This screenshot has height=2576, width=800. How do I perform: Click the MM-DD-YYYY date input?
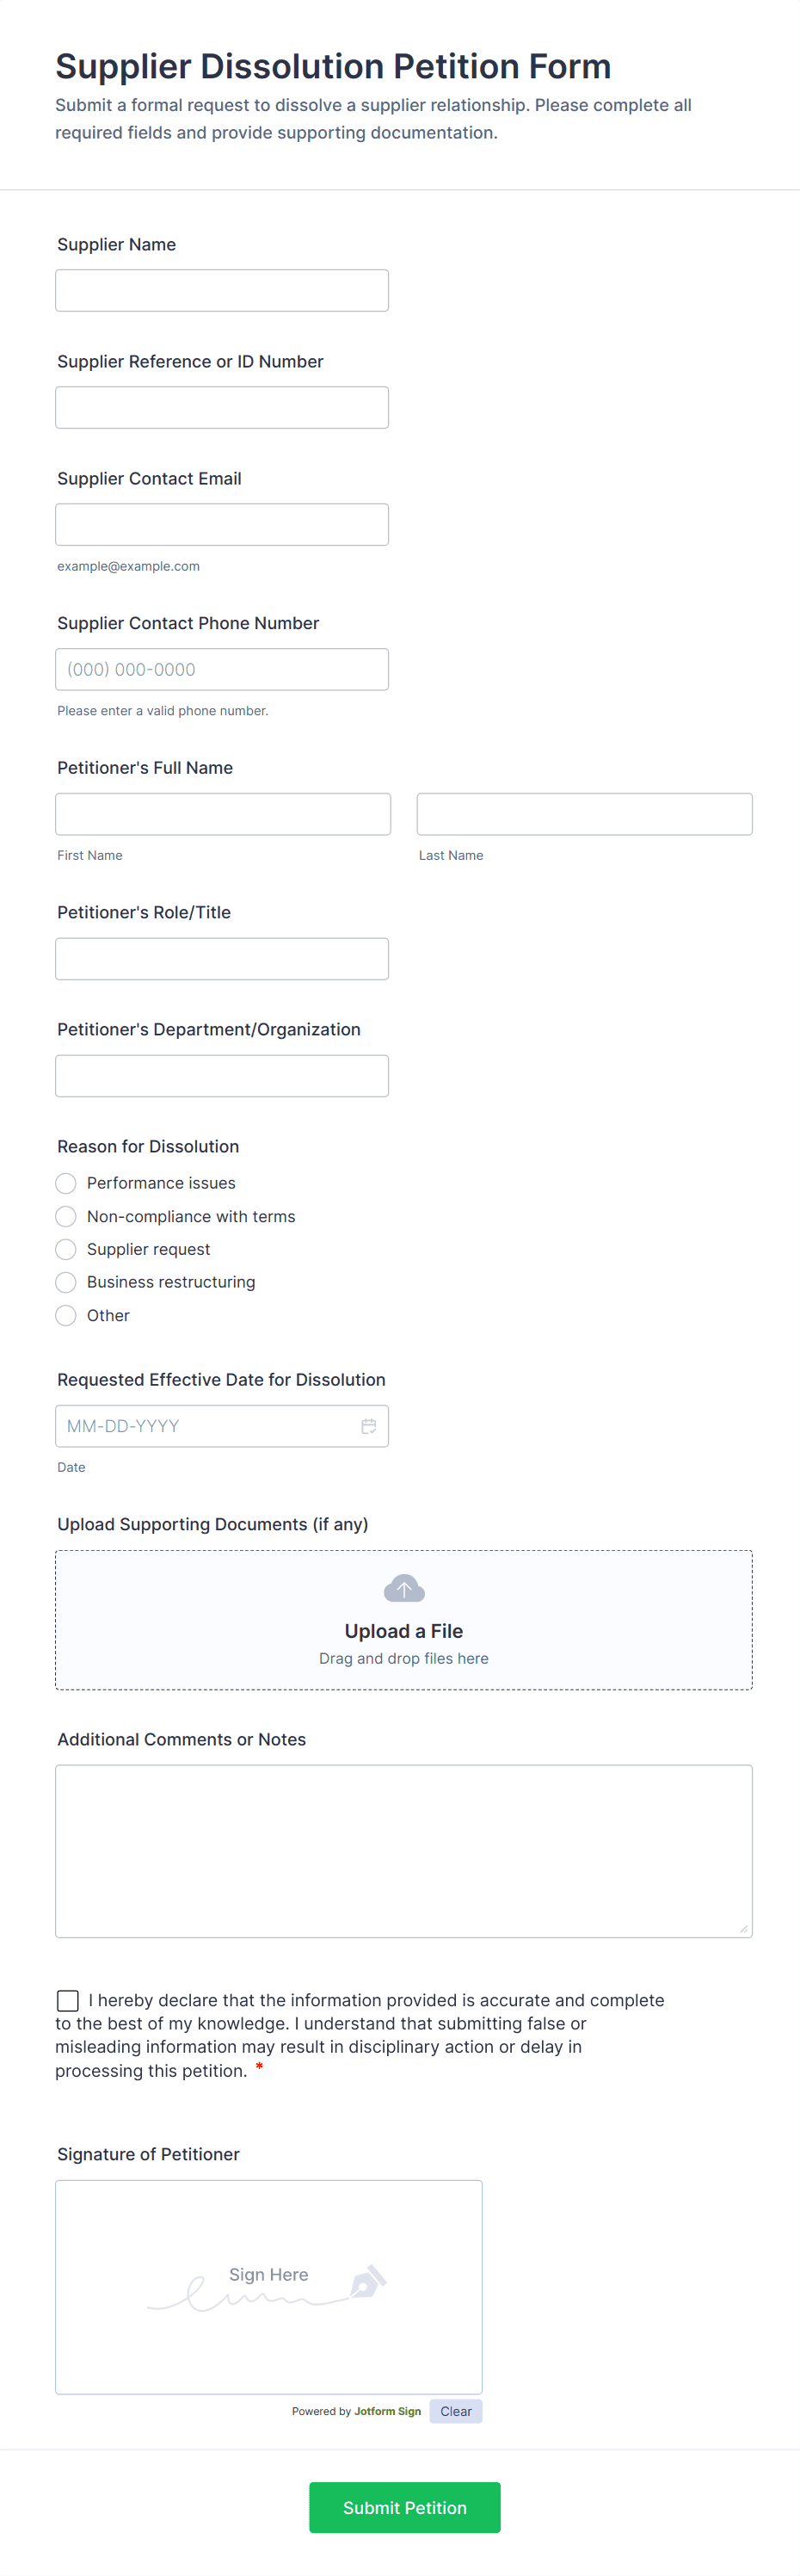pos(222,1426)
